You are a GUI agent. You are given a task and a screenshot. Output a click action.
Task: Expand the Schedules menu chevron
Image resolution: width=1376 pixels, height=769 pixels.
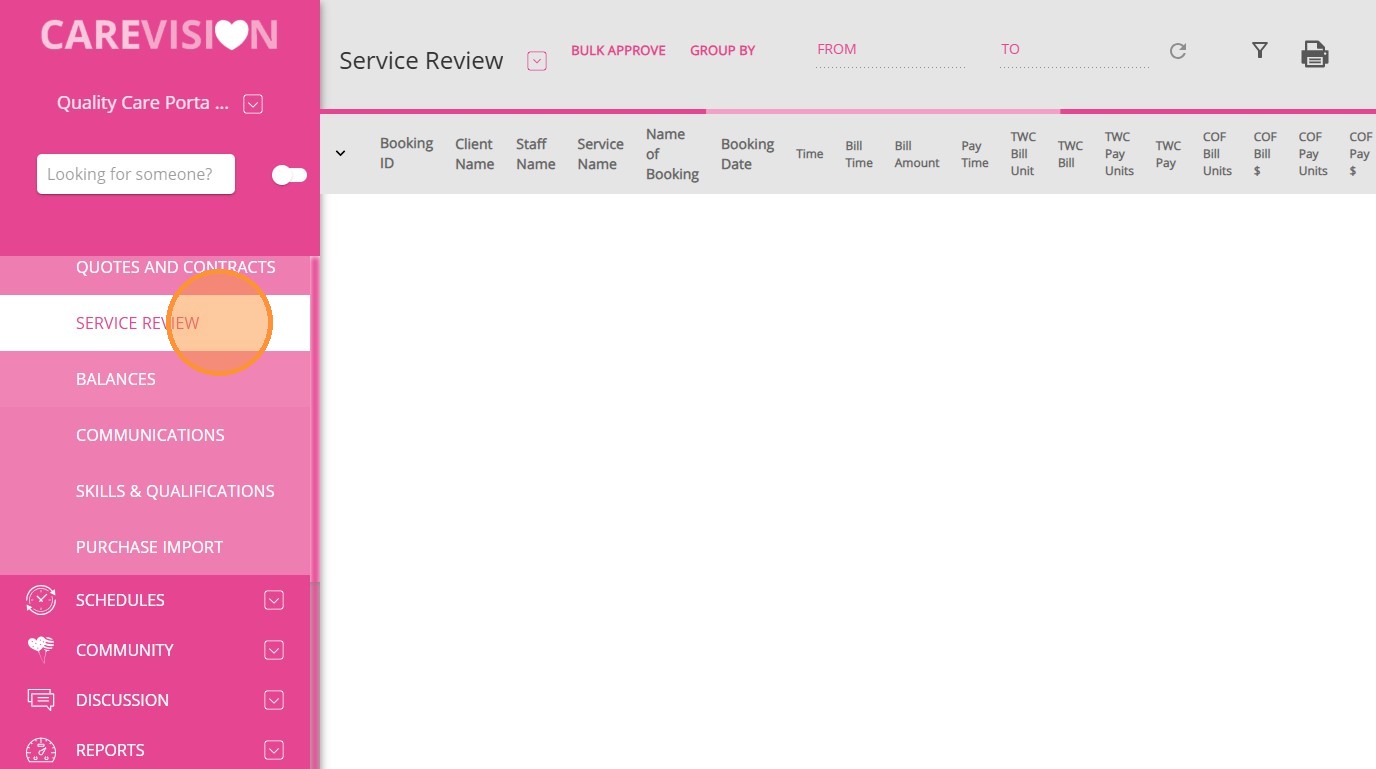274,600
